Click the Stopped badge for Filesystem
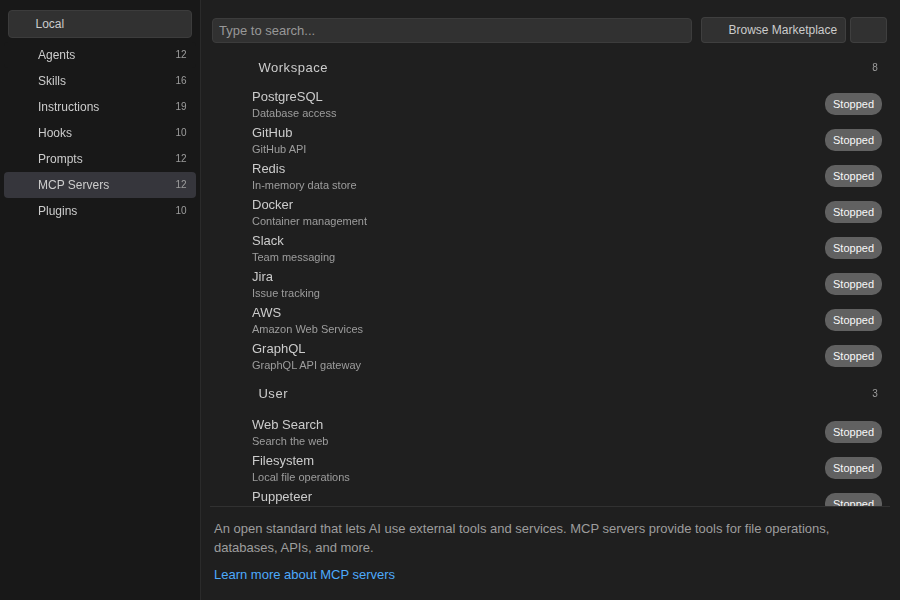The width and height of the screenshot is (900, 600). [854, 469]
